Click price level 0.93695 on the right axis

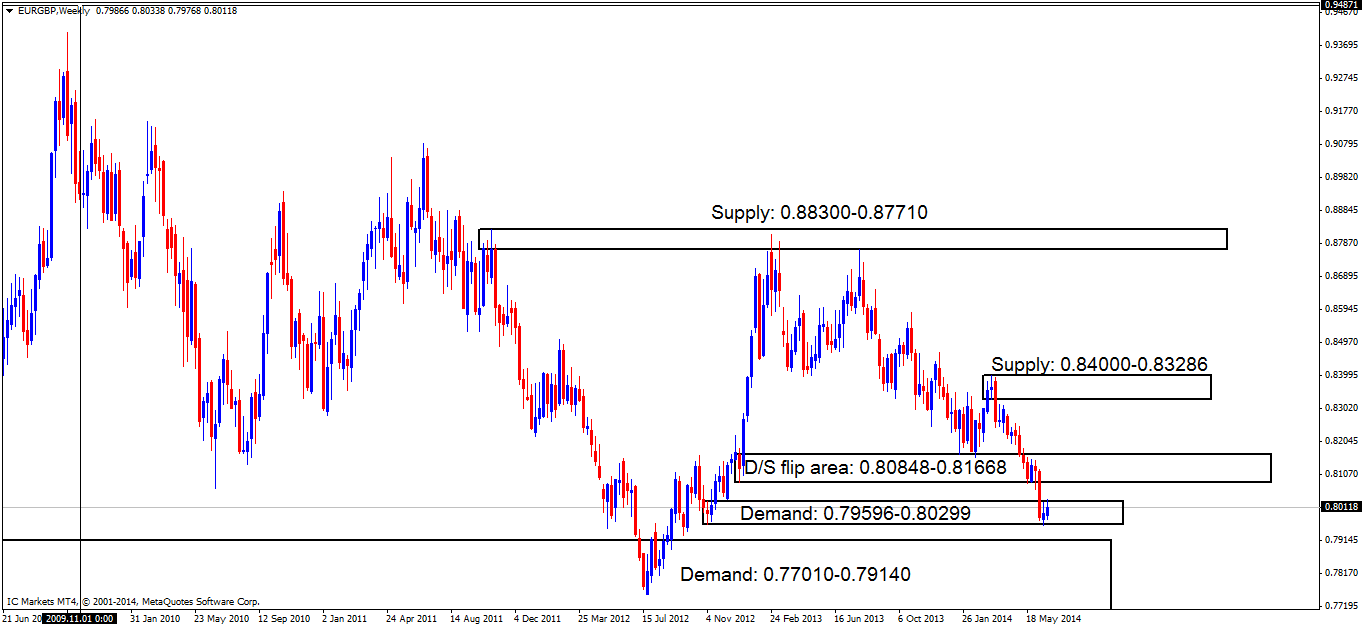1339,45
